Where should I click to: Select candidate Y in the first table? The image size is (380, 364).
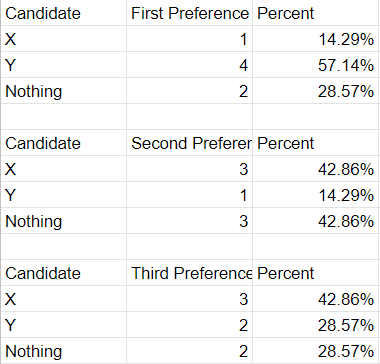click(63, 65)
